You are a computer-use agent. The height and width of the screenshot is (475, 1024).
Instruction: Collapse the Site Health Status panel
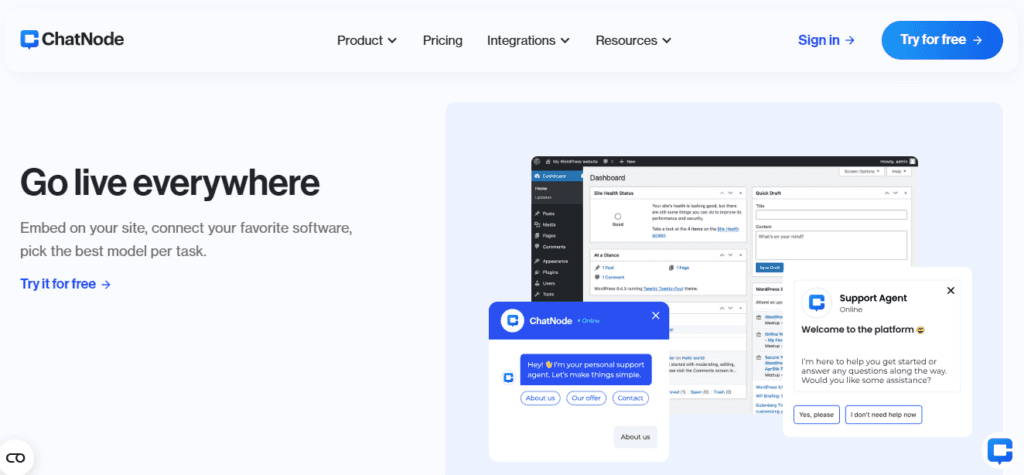pyautogui.click(x=741, y=193)
